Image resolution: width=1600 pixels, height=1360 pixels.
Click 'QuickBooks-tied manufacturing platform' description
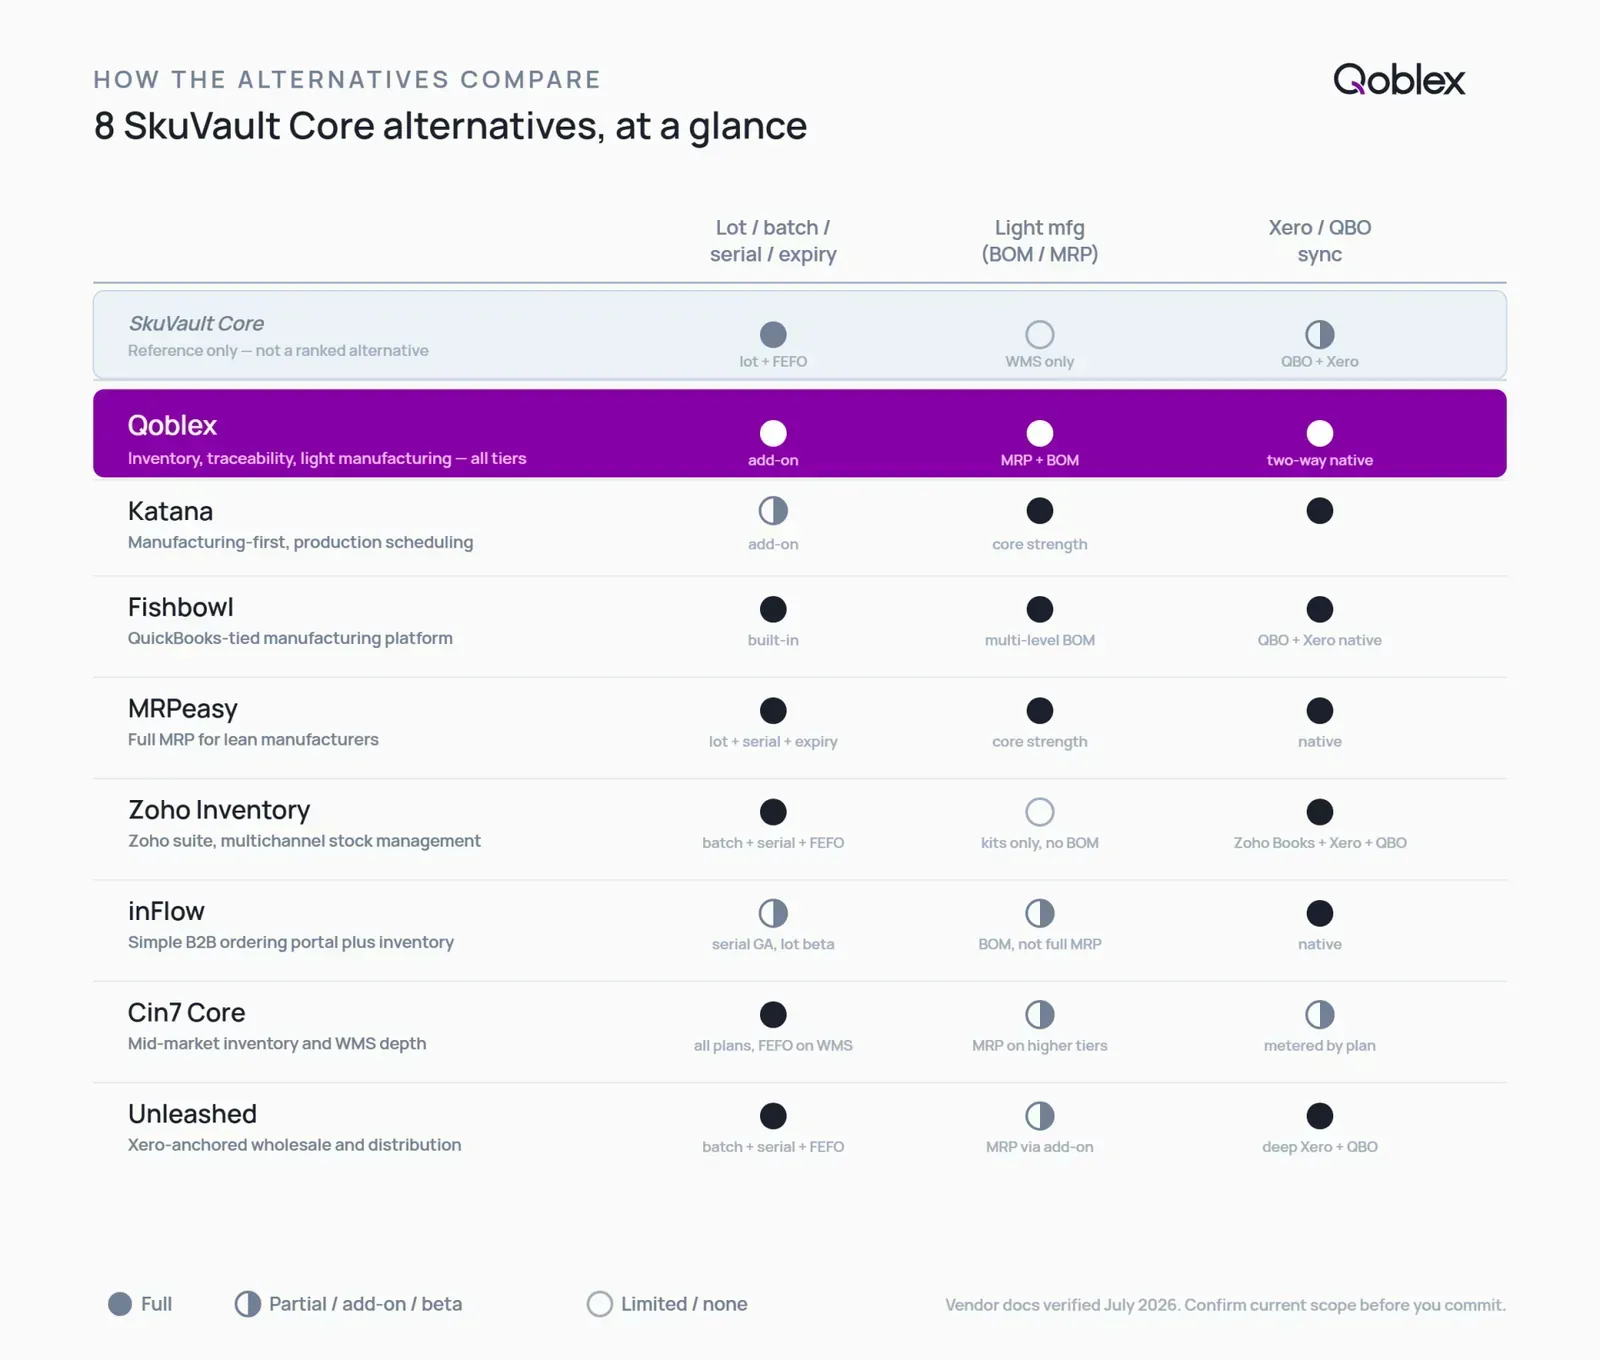pos(290,638)
